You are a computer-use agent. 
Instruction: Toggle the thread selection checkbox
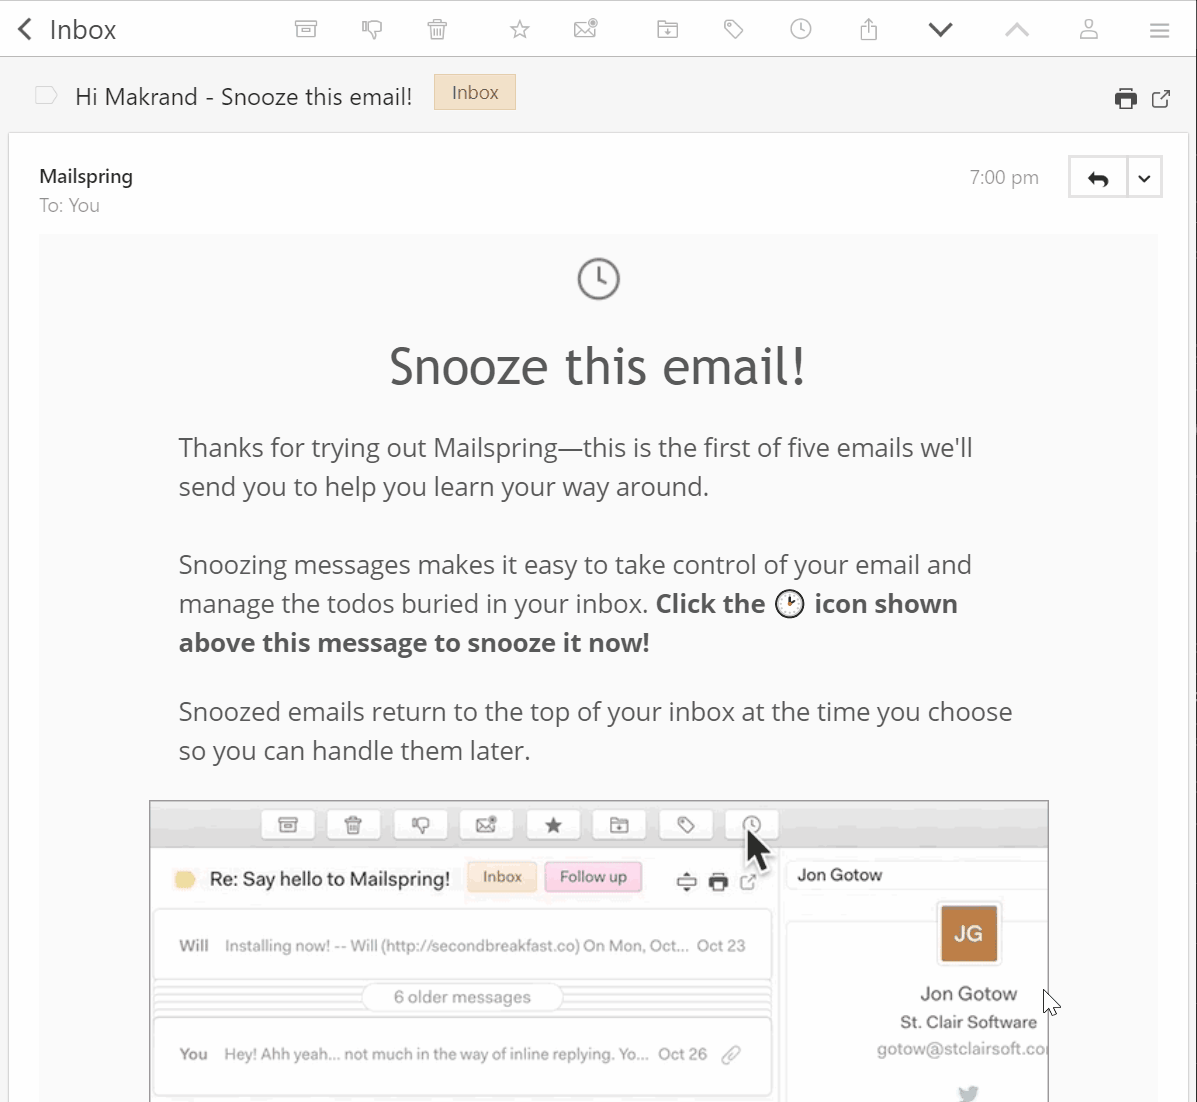click(x=46, y=95)
